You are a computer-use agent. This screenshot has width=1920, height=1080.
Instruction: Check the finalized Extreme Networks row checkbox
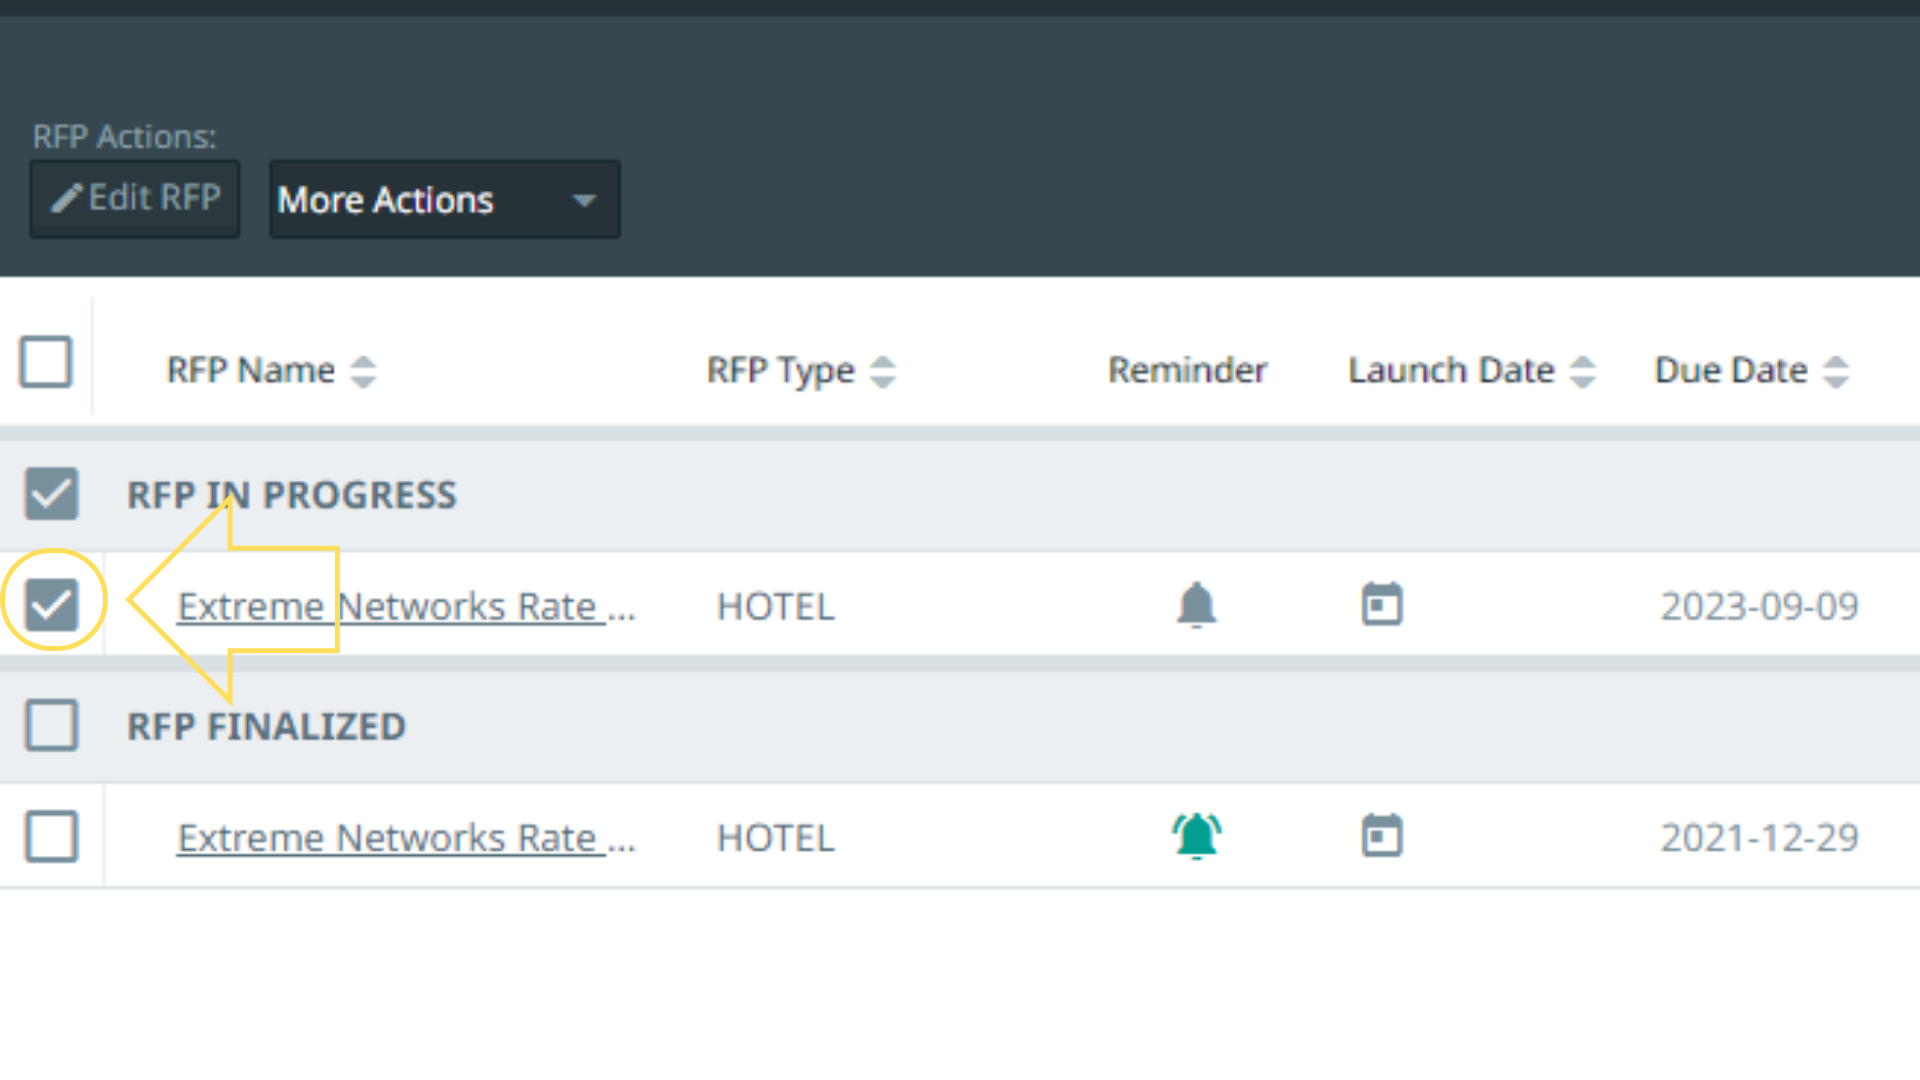51,836
